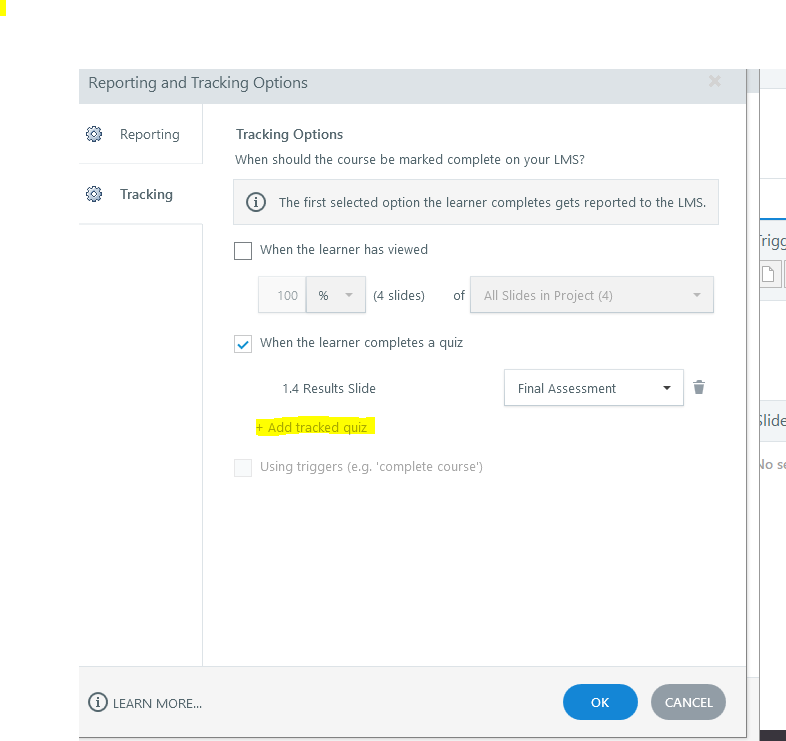Click 'When should the course be marked complete' text

point(410,159)
